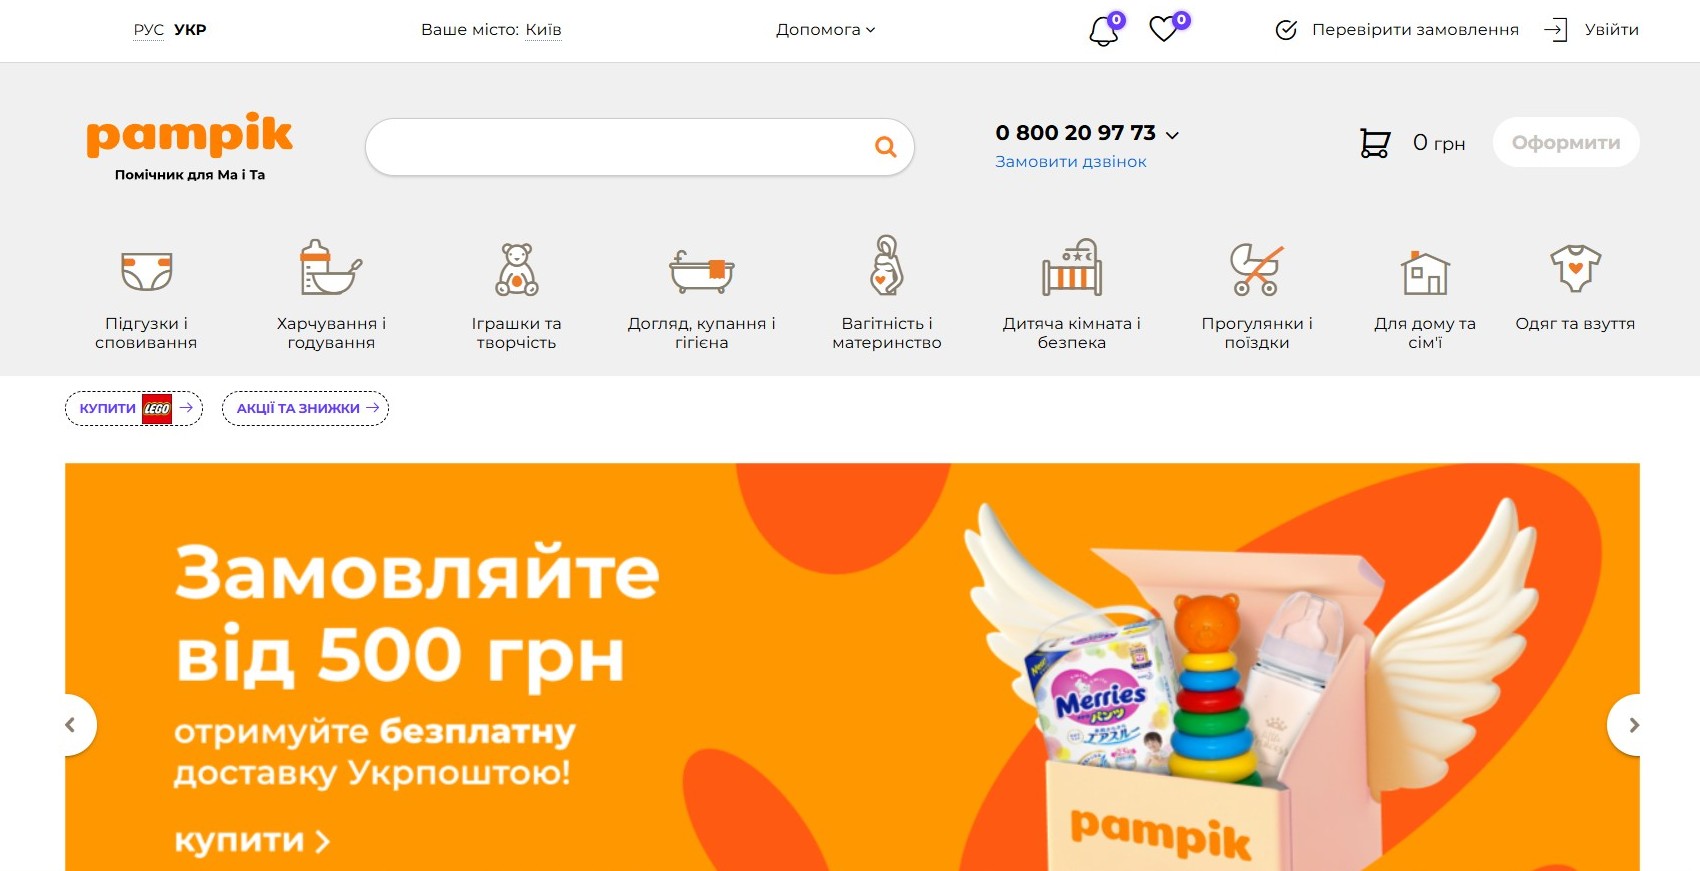Click the Замовити дзвінок link
This screenshot has width=1700, height=871.
[x=1070, y=162]
